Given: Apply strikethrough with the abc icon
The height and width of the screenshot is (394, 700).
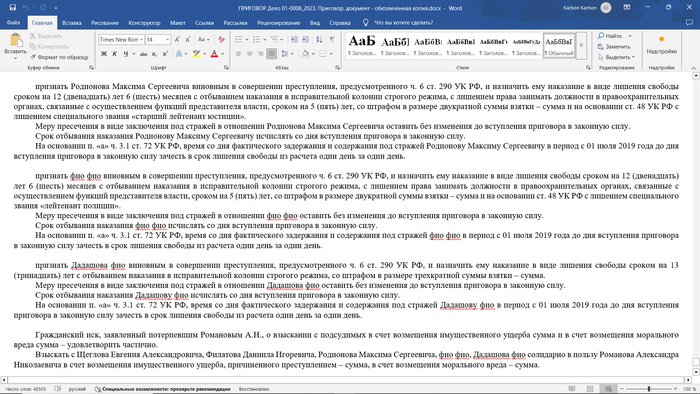Looking at the screenshot, I should pyautogui.click(x=143, y=54).
